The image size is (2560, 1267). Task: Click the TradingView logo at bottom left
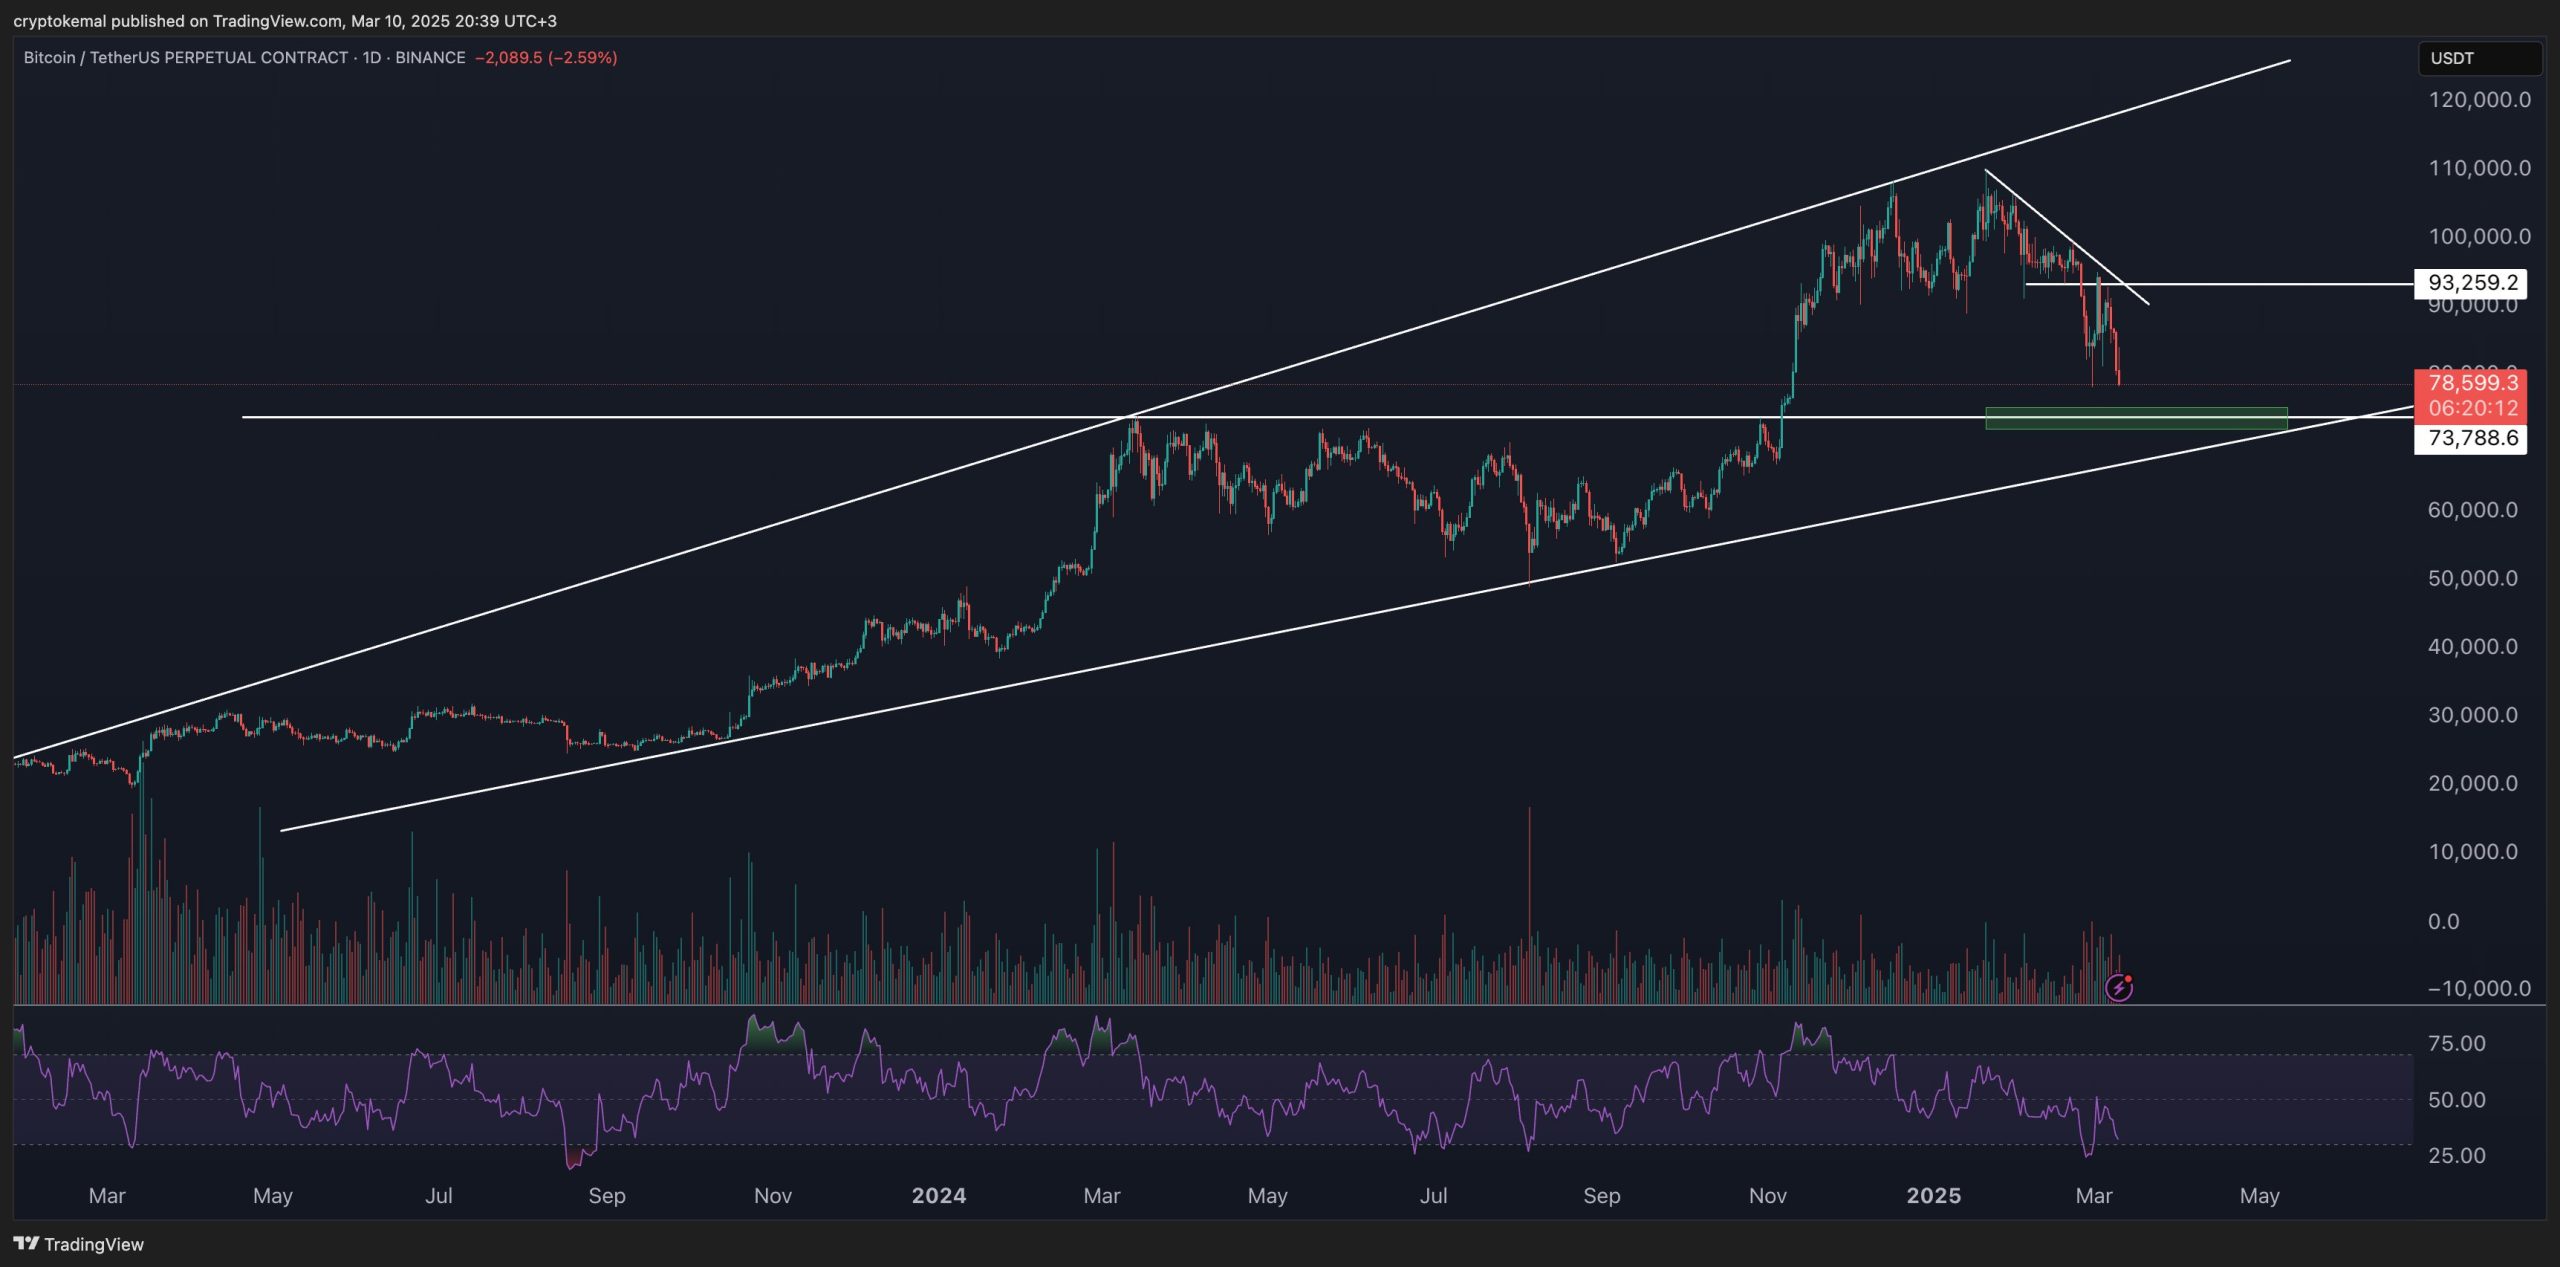click(79, 1244)
